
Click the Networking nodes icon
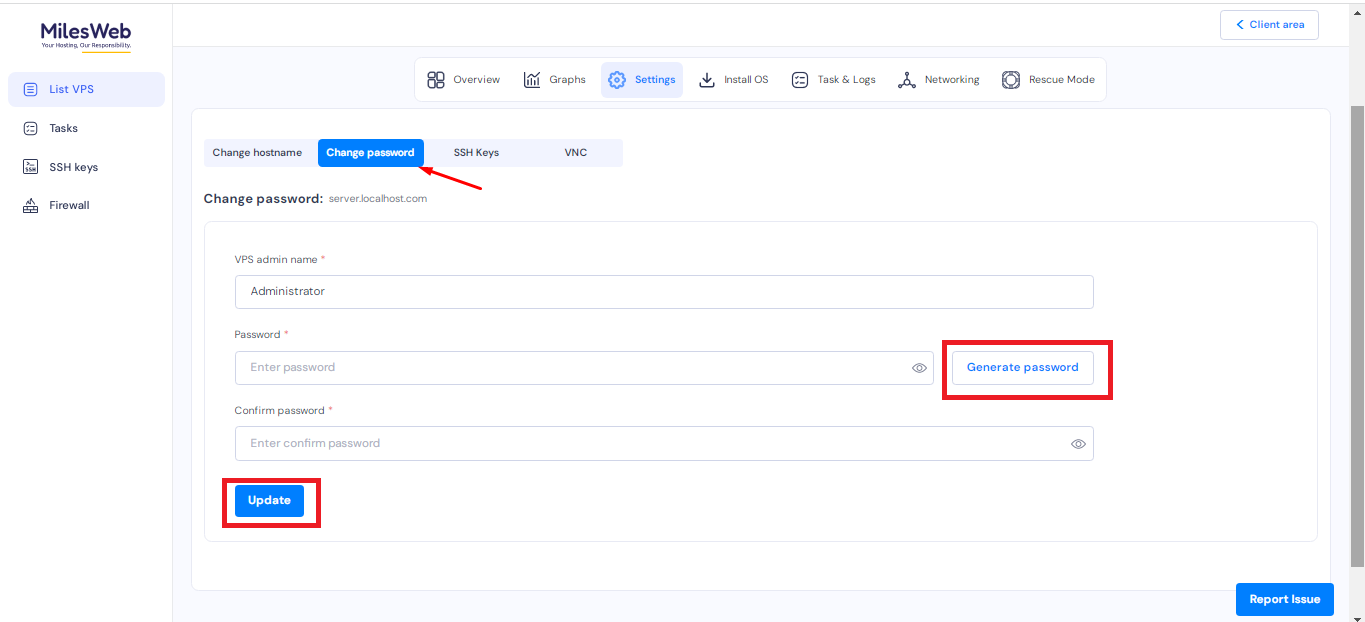[907, 80]
